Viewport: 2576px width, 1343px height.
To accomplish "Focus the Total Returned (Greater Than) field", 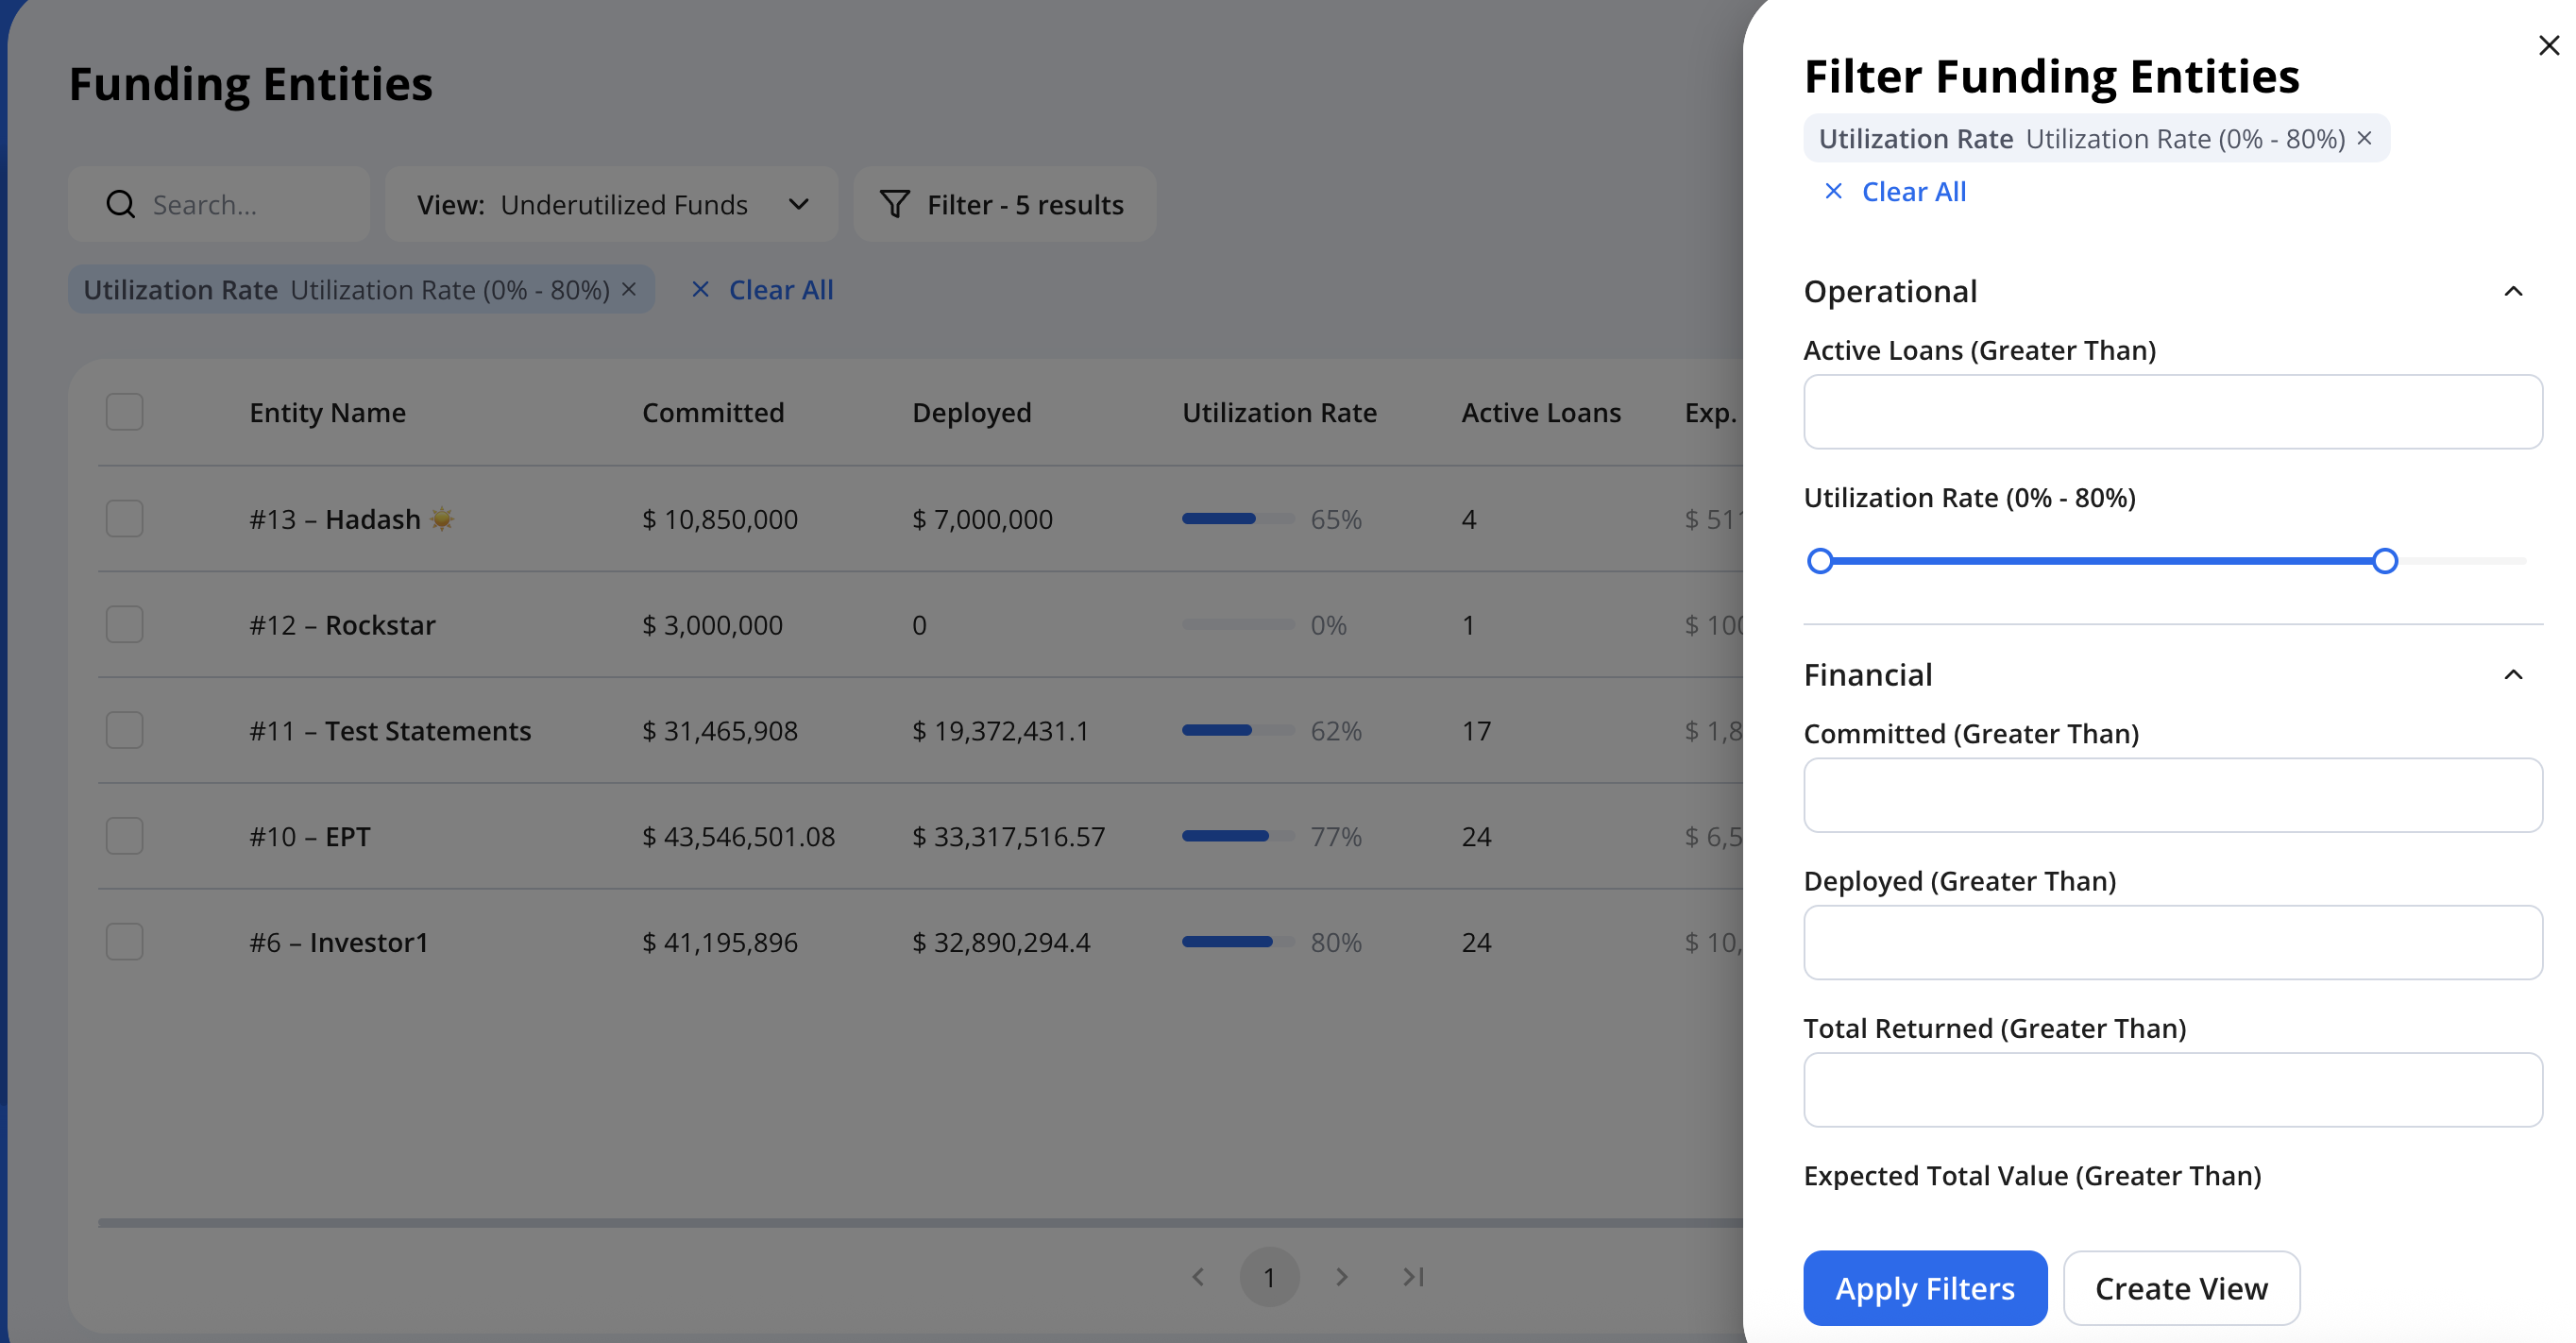I will (x=2173, y=1090).
